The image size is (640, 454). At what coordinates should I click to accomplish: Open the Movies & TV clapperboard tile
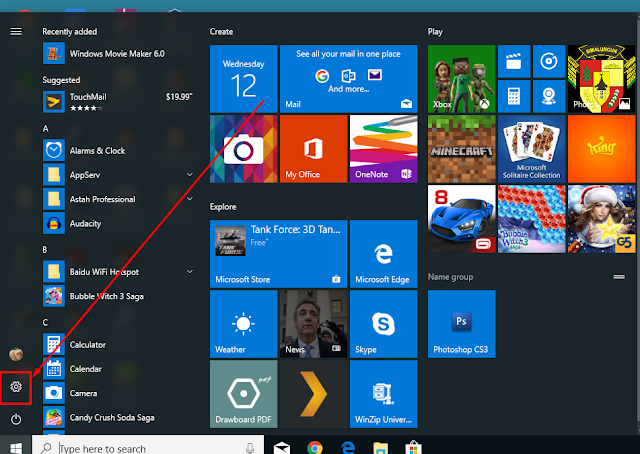(x=514, y=62)
